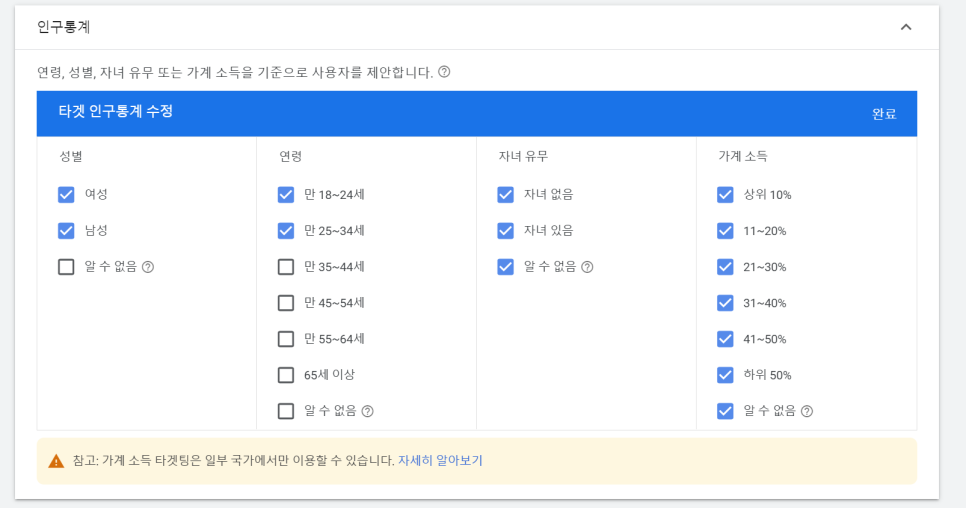The width and height of the screenshot is (966, 508).
Task: Open help icon beside age 알 수 없음
Action: point(367,411)
